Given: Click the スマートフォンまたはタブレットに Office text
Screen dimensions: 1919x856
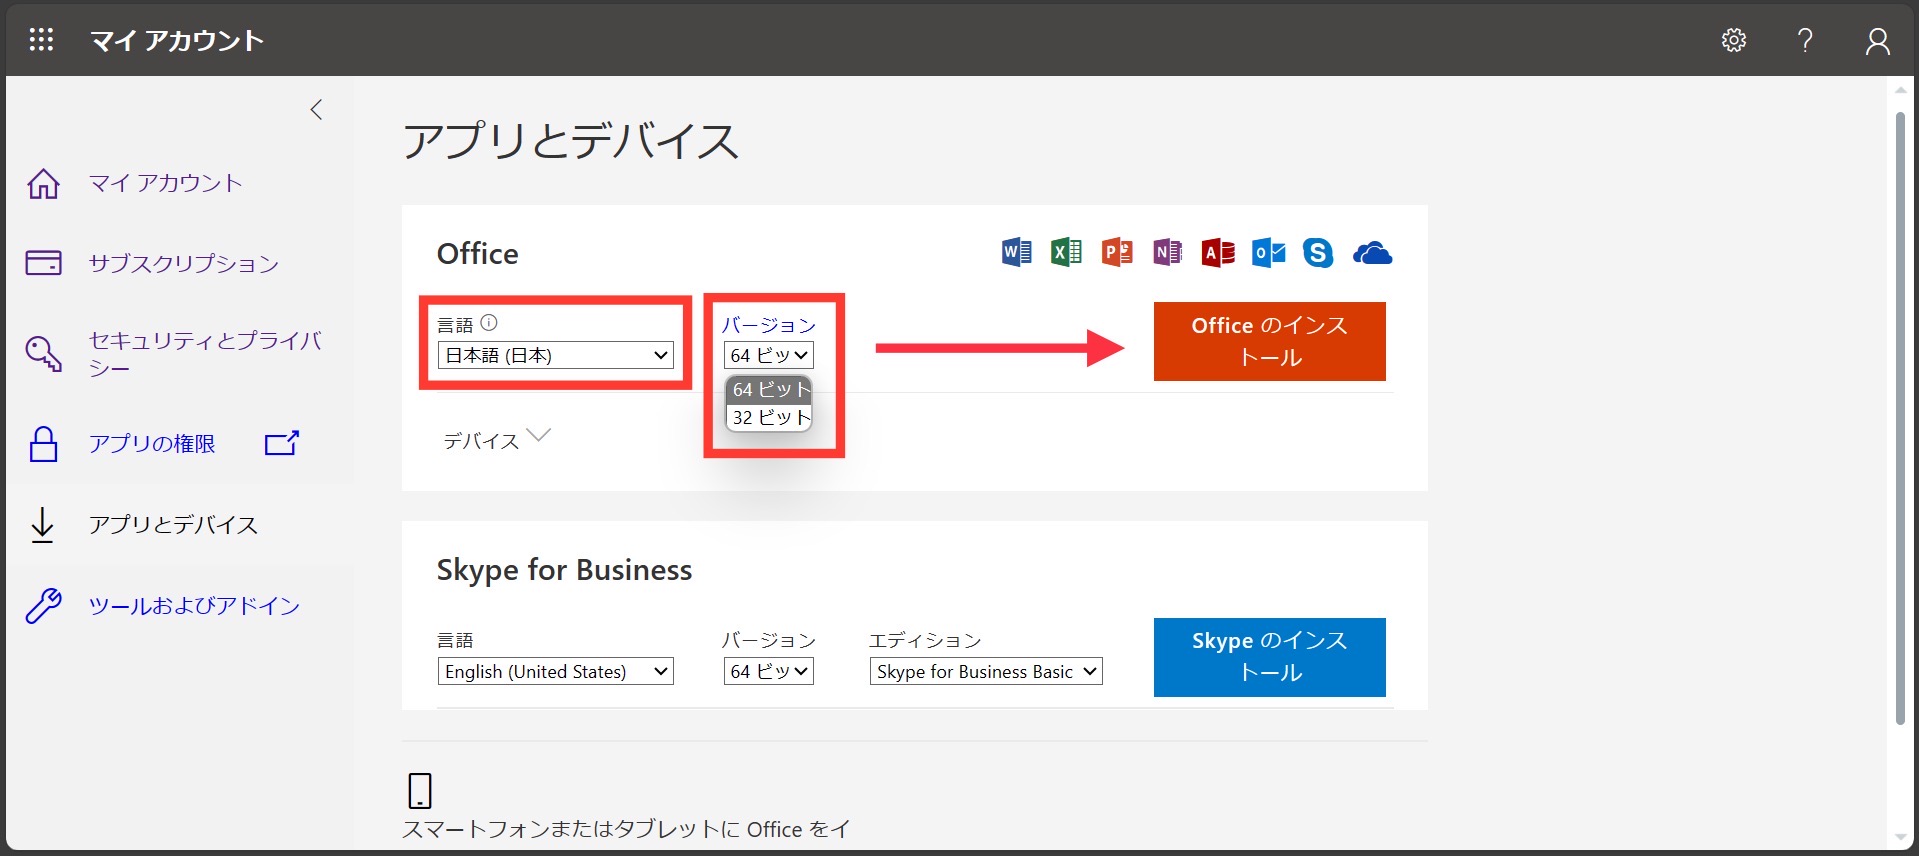Looking at the screenshot, I should pyautogui.click(x=626, y=829).
